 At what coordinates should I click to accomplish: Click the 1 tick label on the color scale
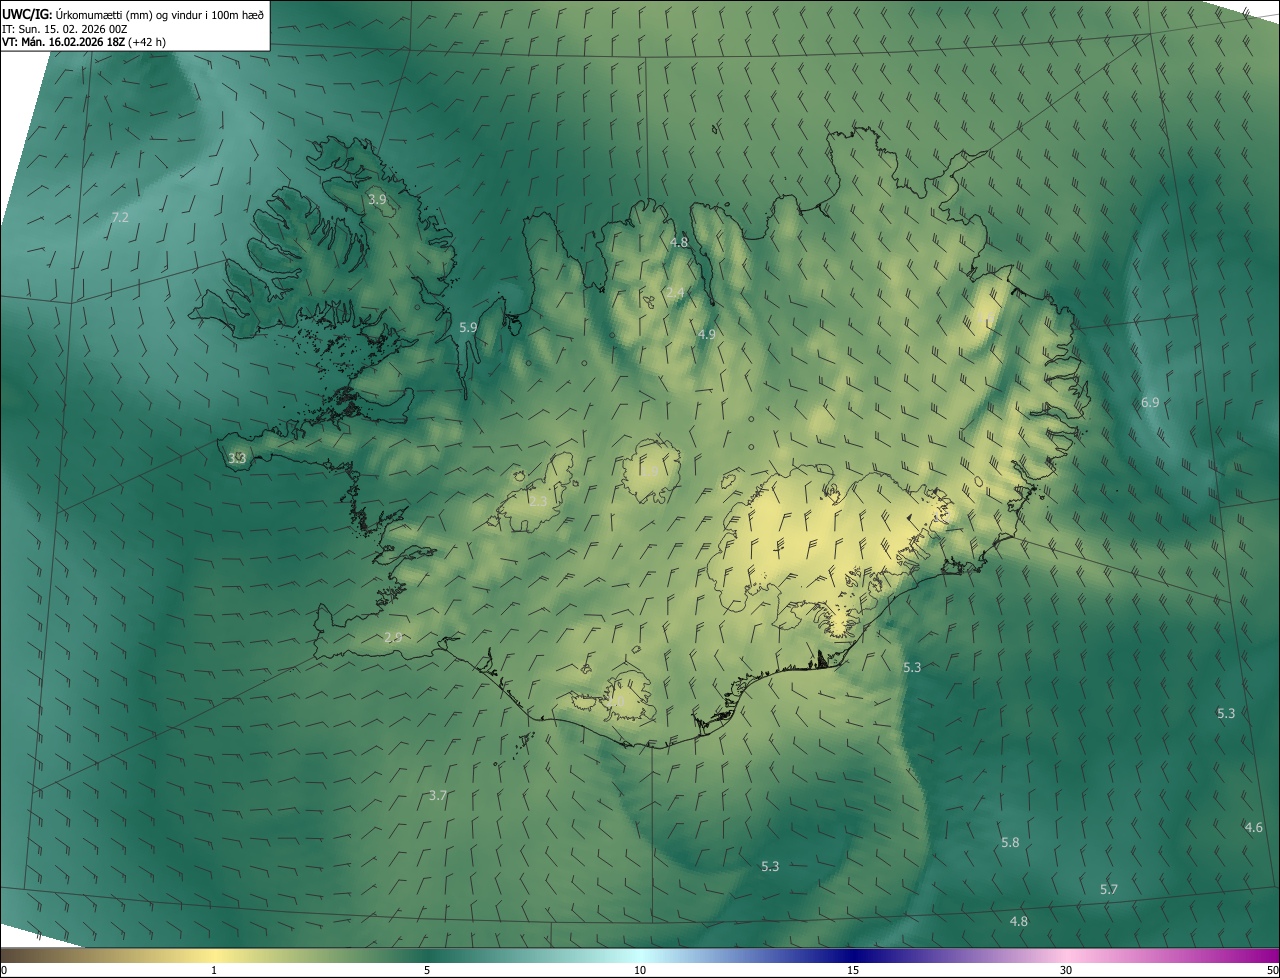click(x=214, y=971)
